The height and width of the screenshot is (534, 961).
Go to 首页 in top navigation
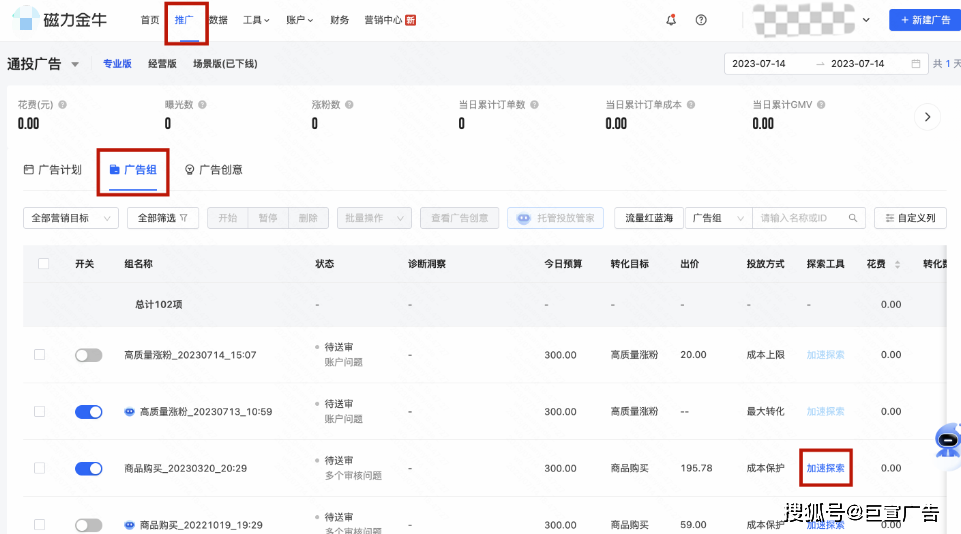pyautogui.click(x=150, y=20)
